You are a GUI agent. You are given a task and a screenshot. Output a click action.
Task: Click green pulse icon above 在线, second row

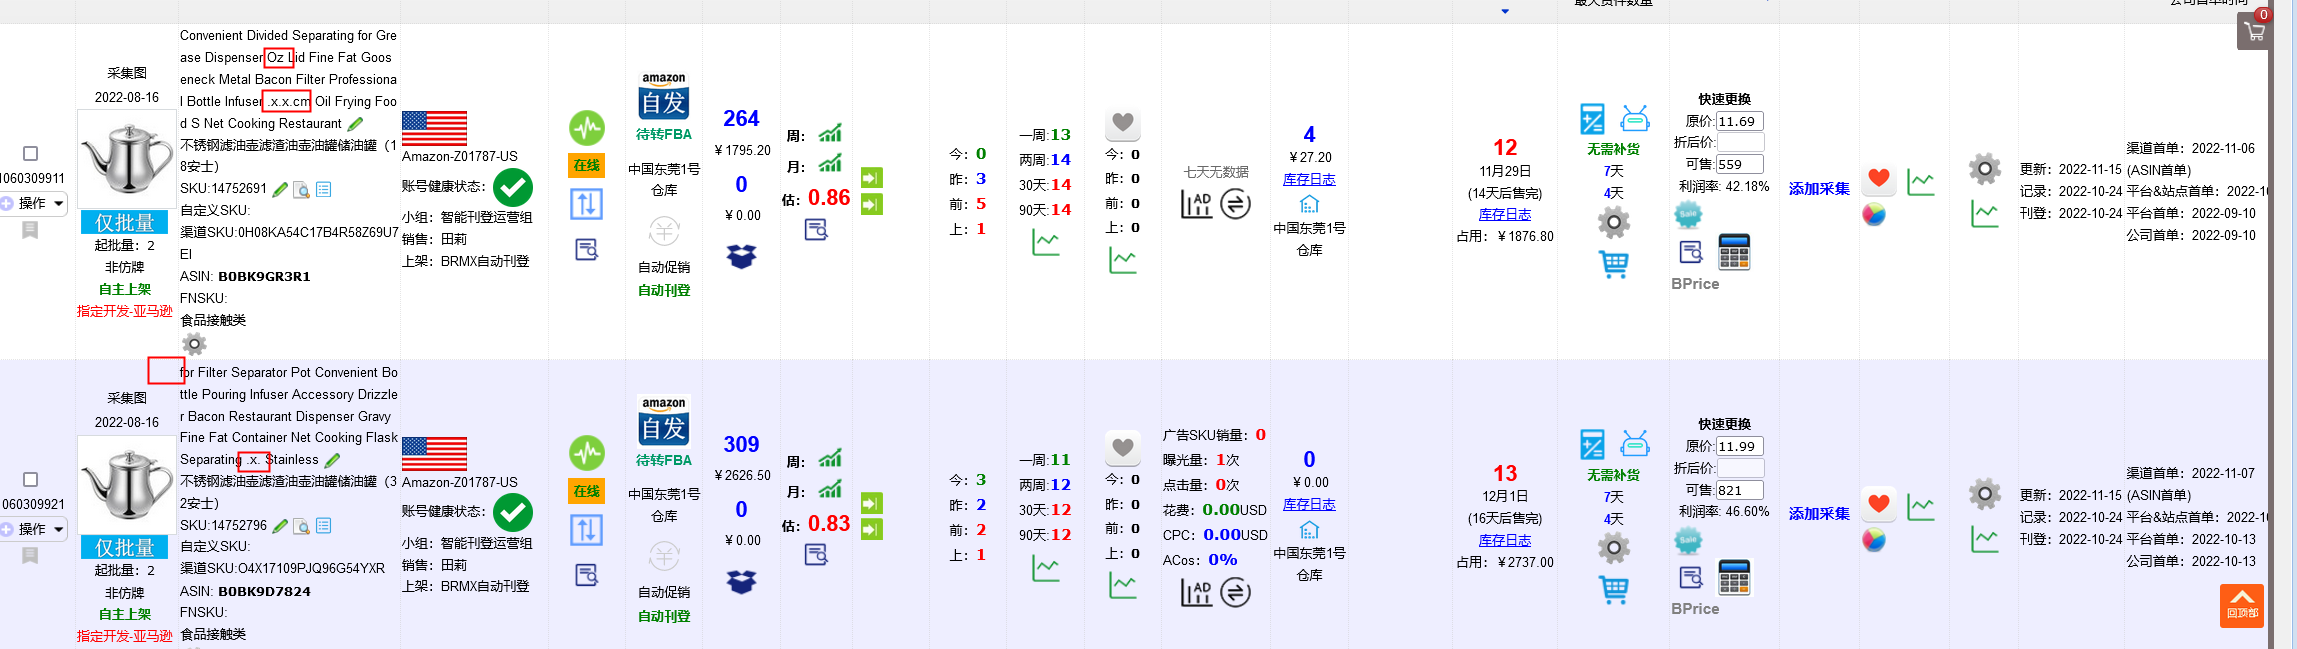(587, 453)
